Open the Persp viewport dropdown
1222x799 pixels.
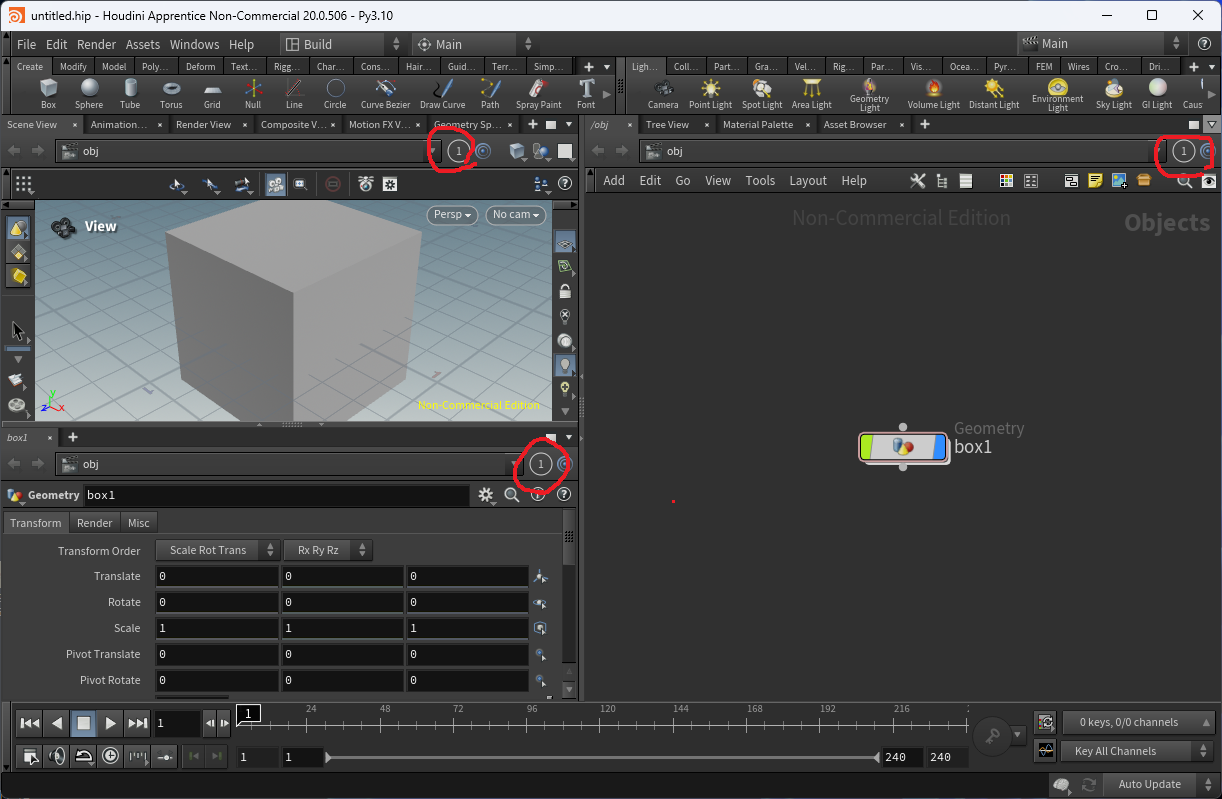coord(453,215)
